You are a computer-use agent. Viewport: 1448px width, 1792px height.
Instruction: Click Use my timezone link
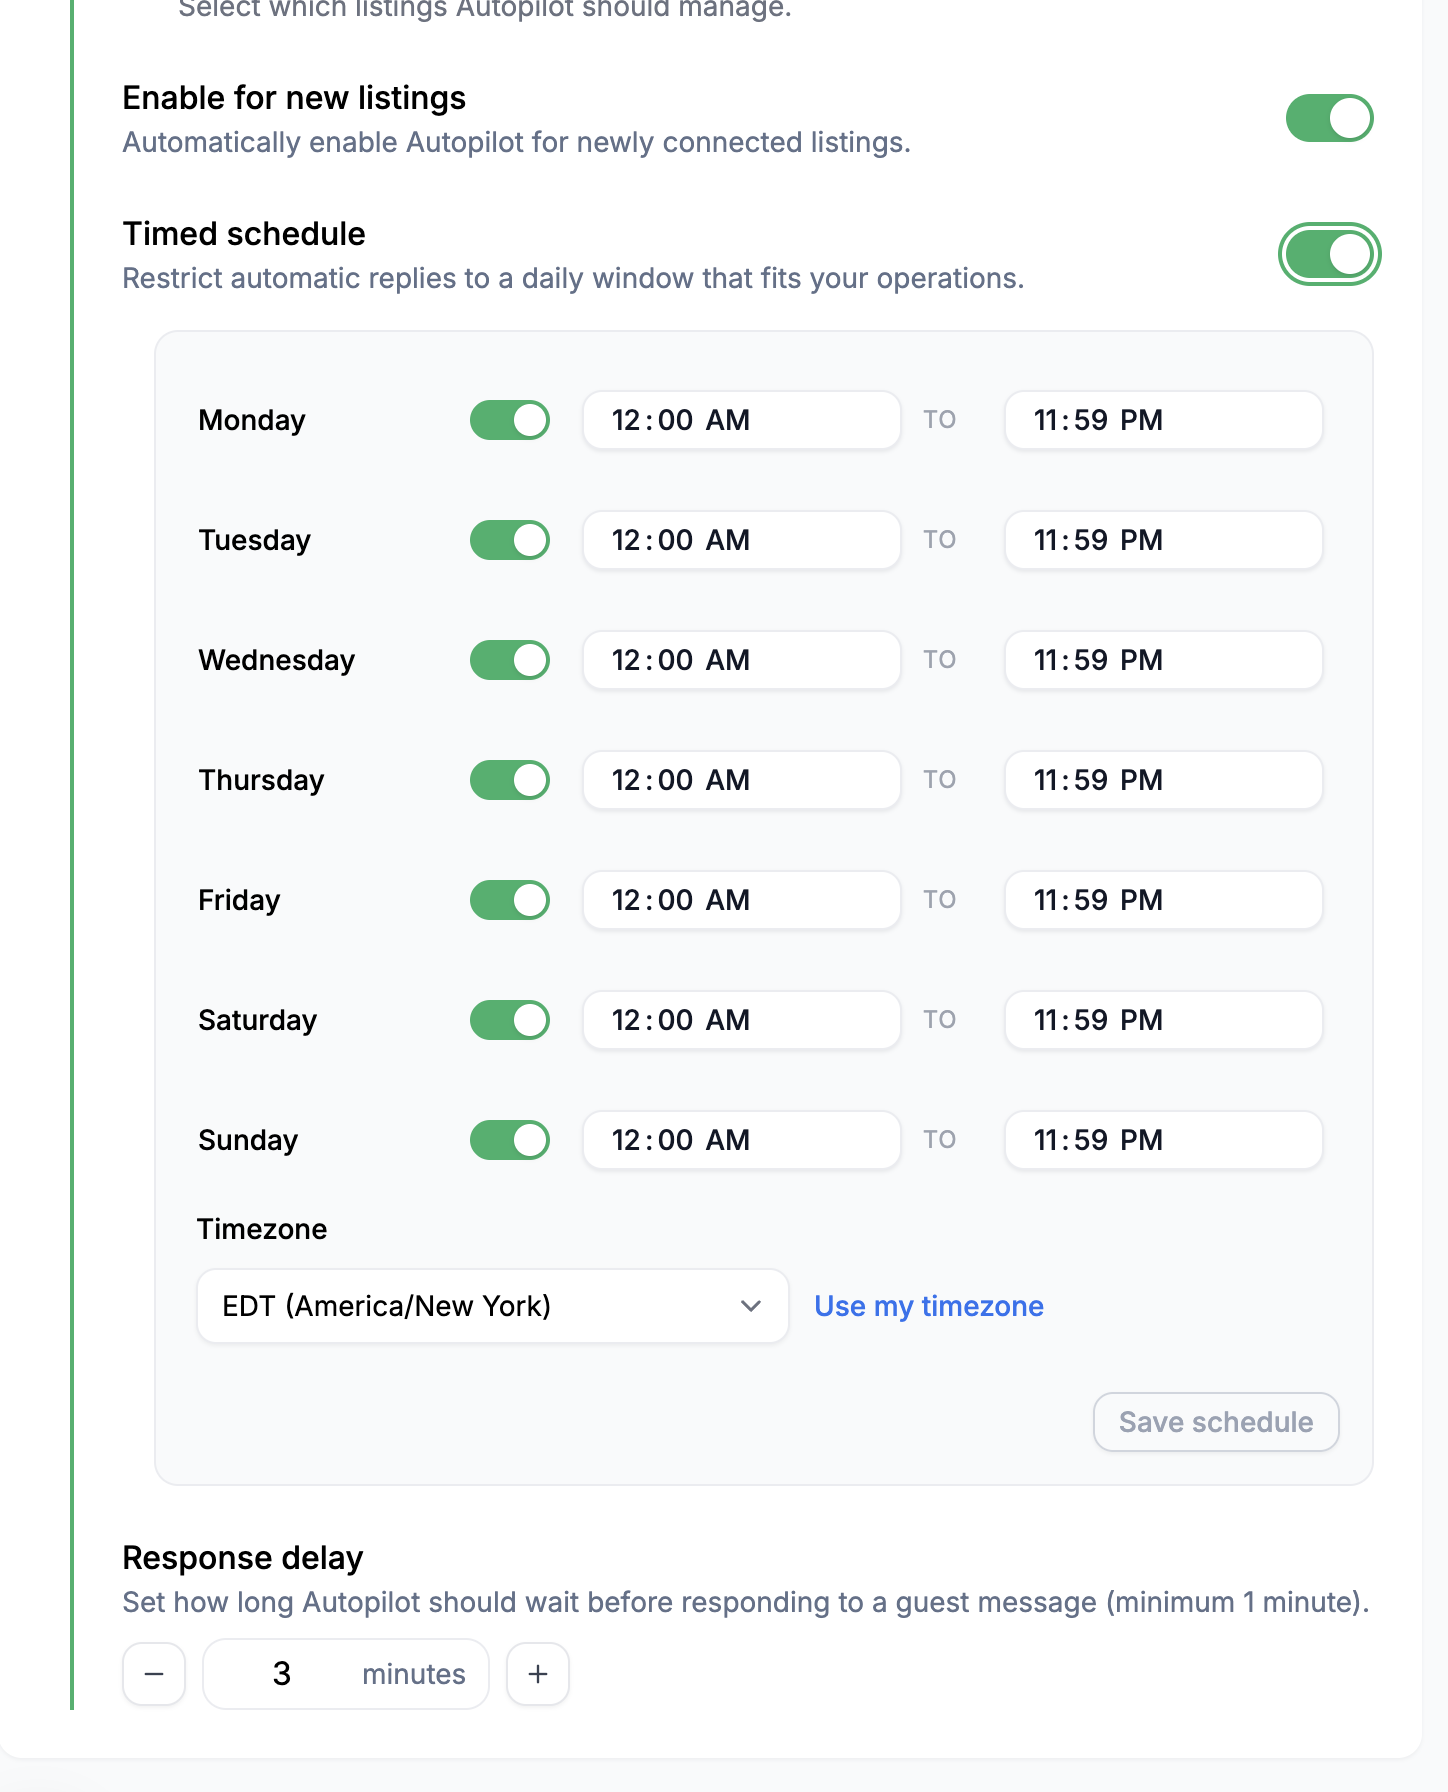point(929,1306)
